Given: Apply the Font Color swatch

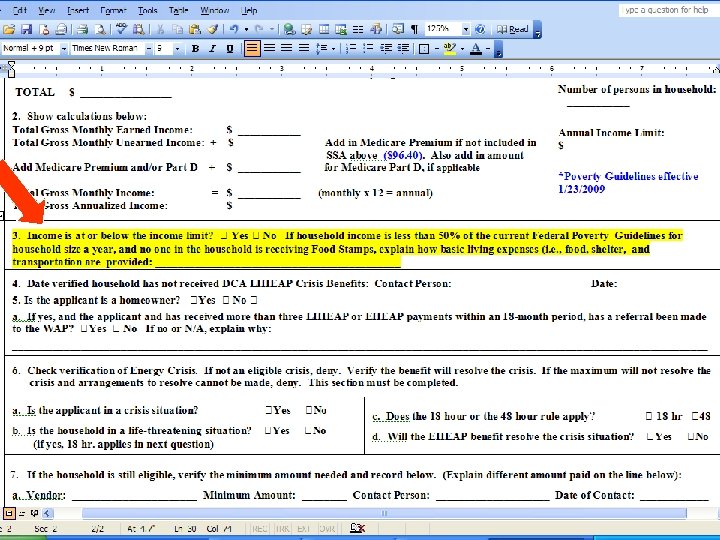Looking at the screenshot, I should 476,48.
